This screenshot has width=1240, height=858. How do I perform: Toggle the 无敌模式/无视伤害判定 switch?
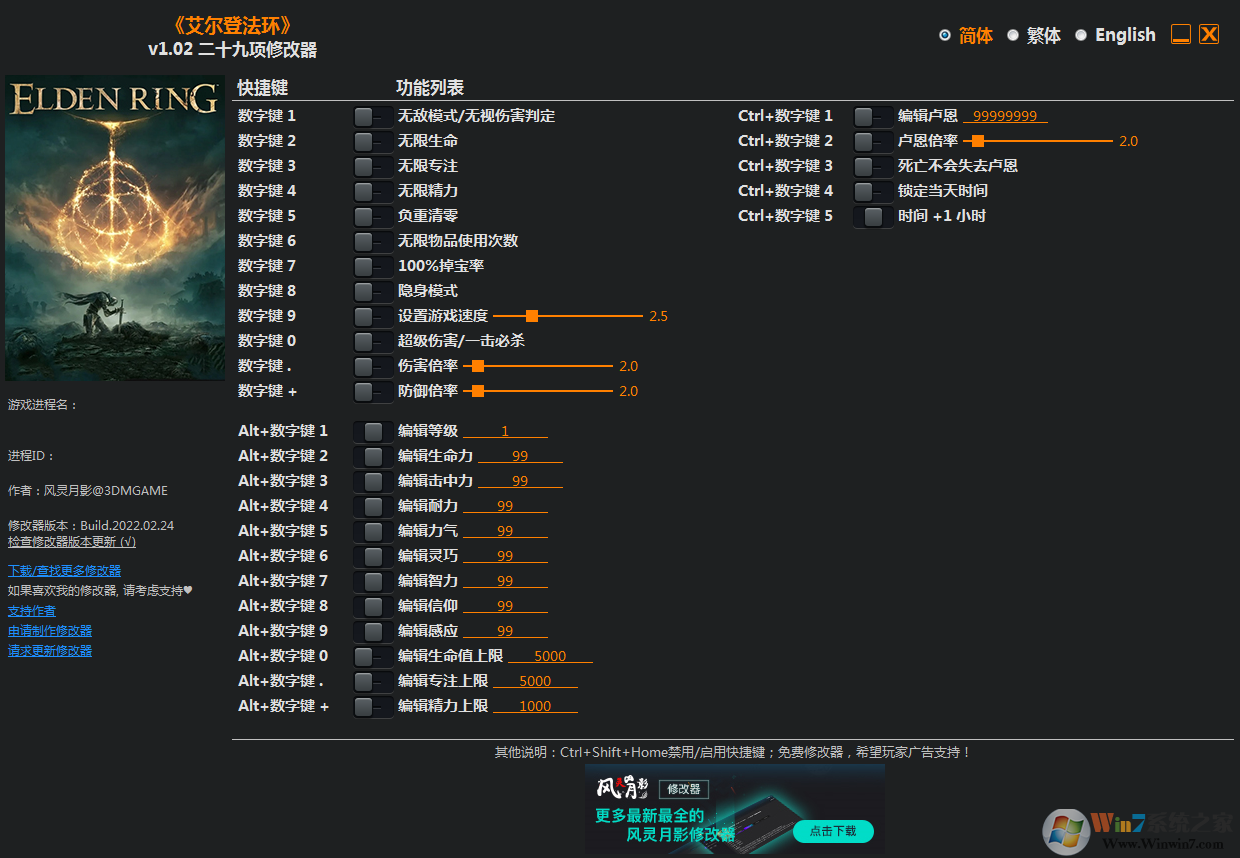point(372,115)
